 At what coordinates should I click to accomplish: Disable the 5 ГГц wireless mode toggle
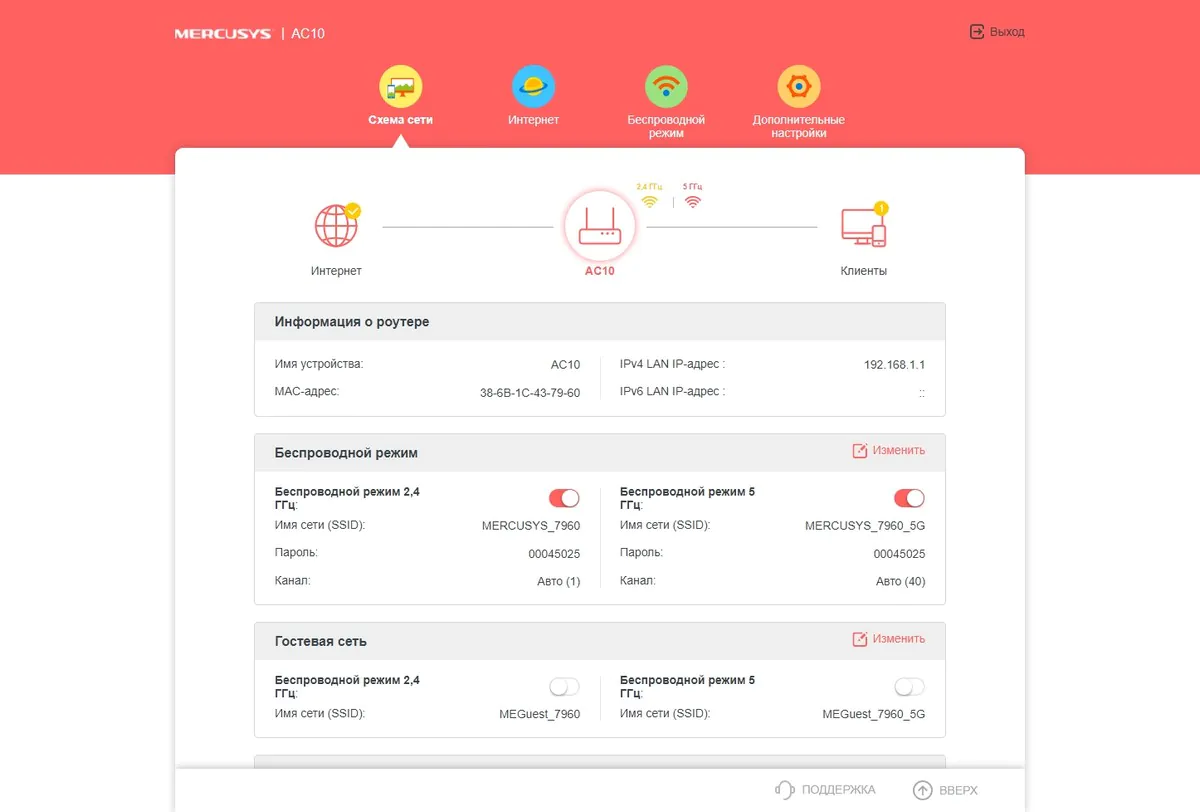(x=909, y=498)
